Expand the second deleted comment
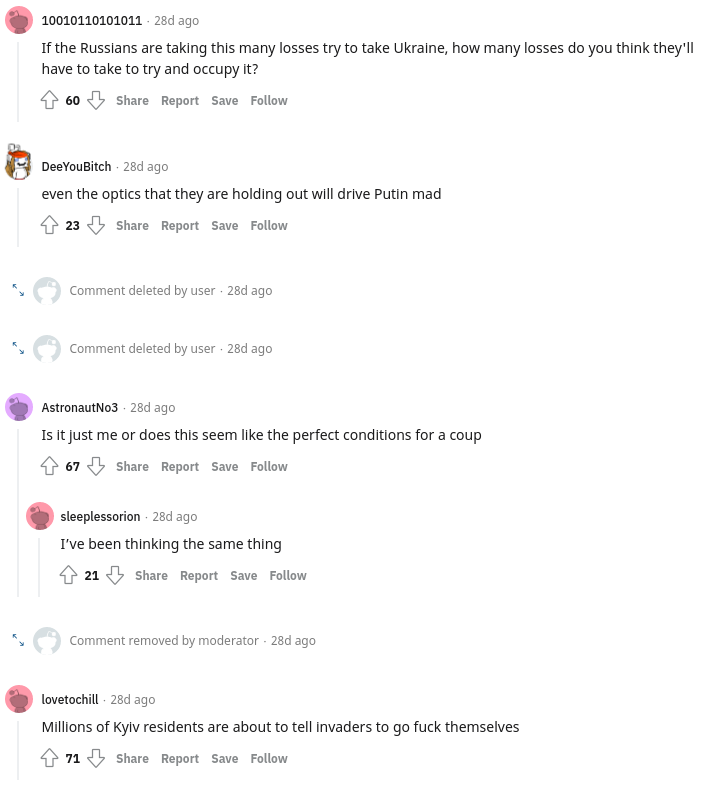Screen dimensions: 723x787 coord(18,348)
